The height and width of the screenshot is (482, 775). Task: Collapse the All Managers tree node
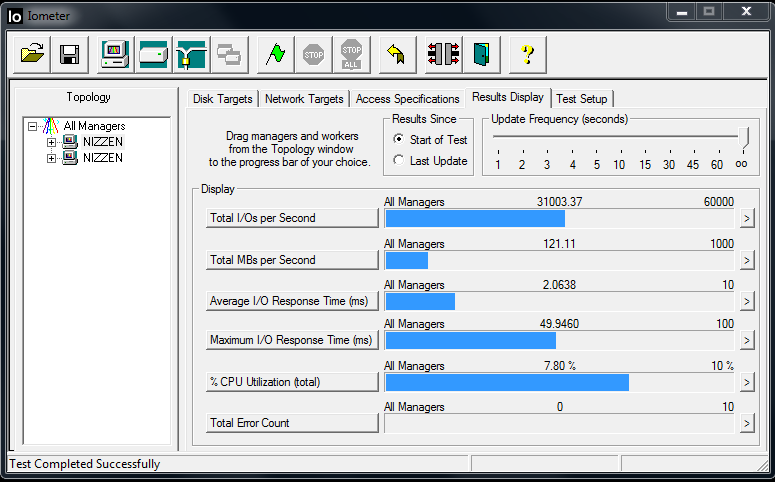pos(33,127)
